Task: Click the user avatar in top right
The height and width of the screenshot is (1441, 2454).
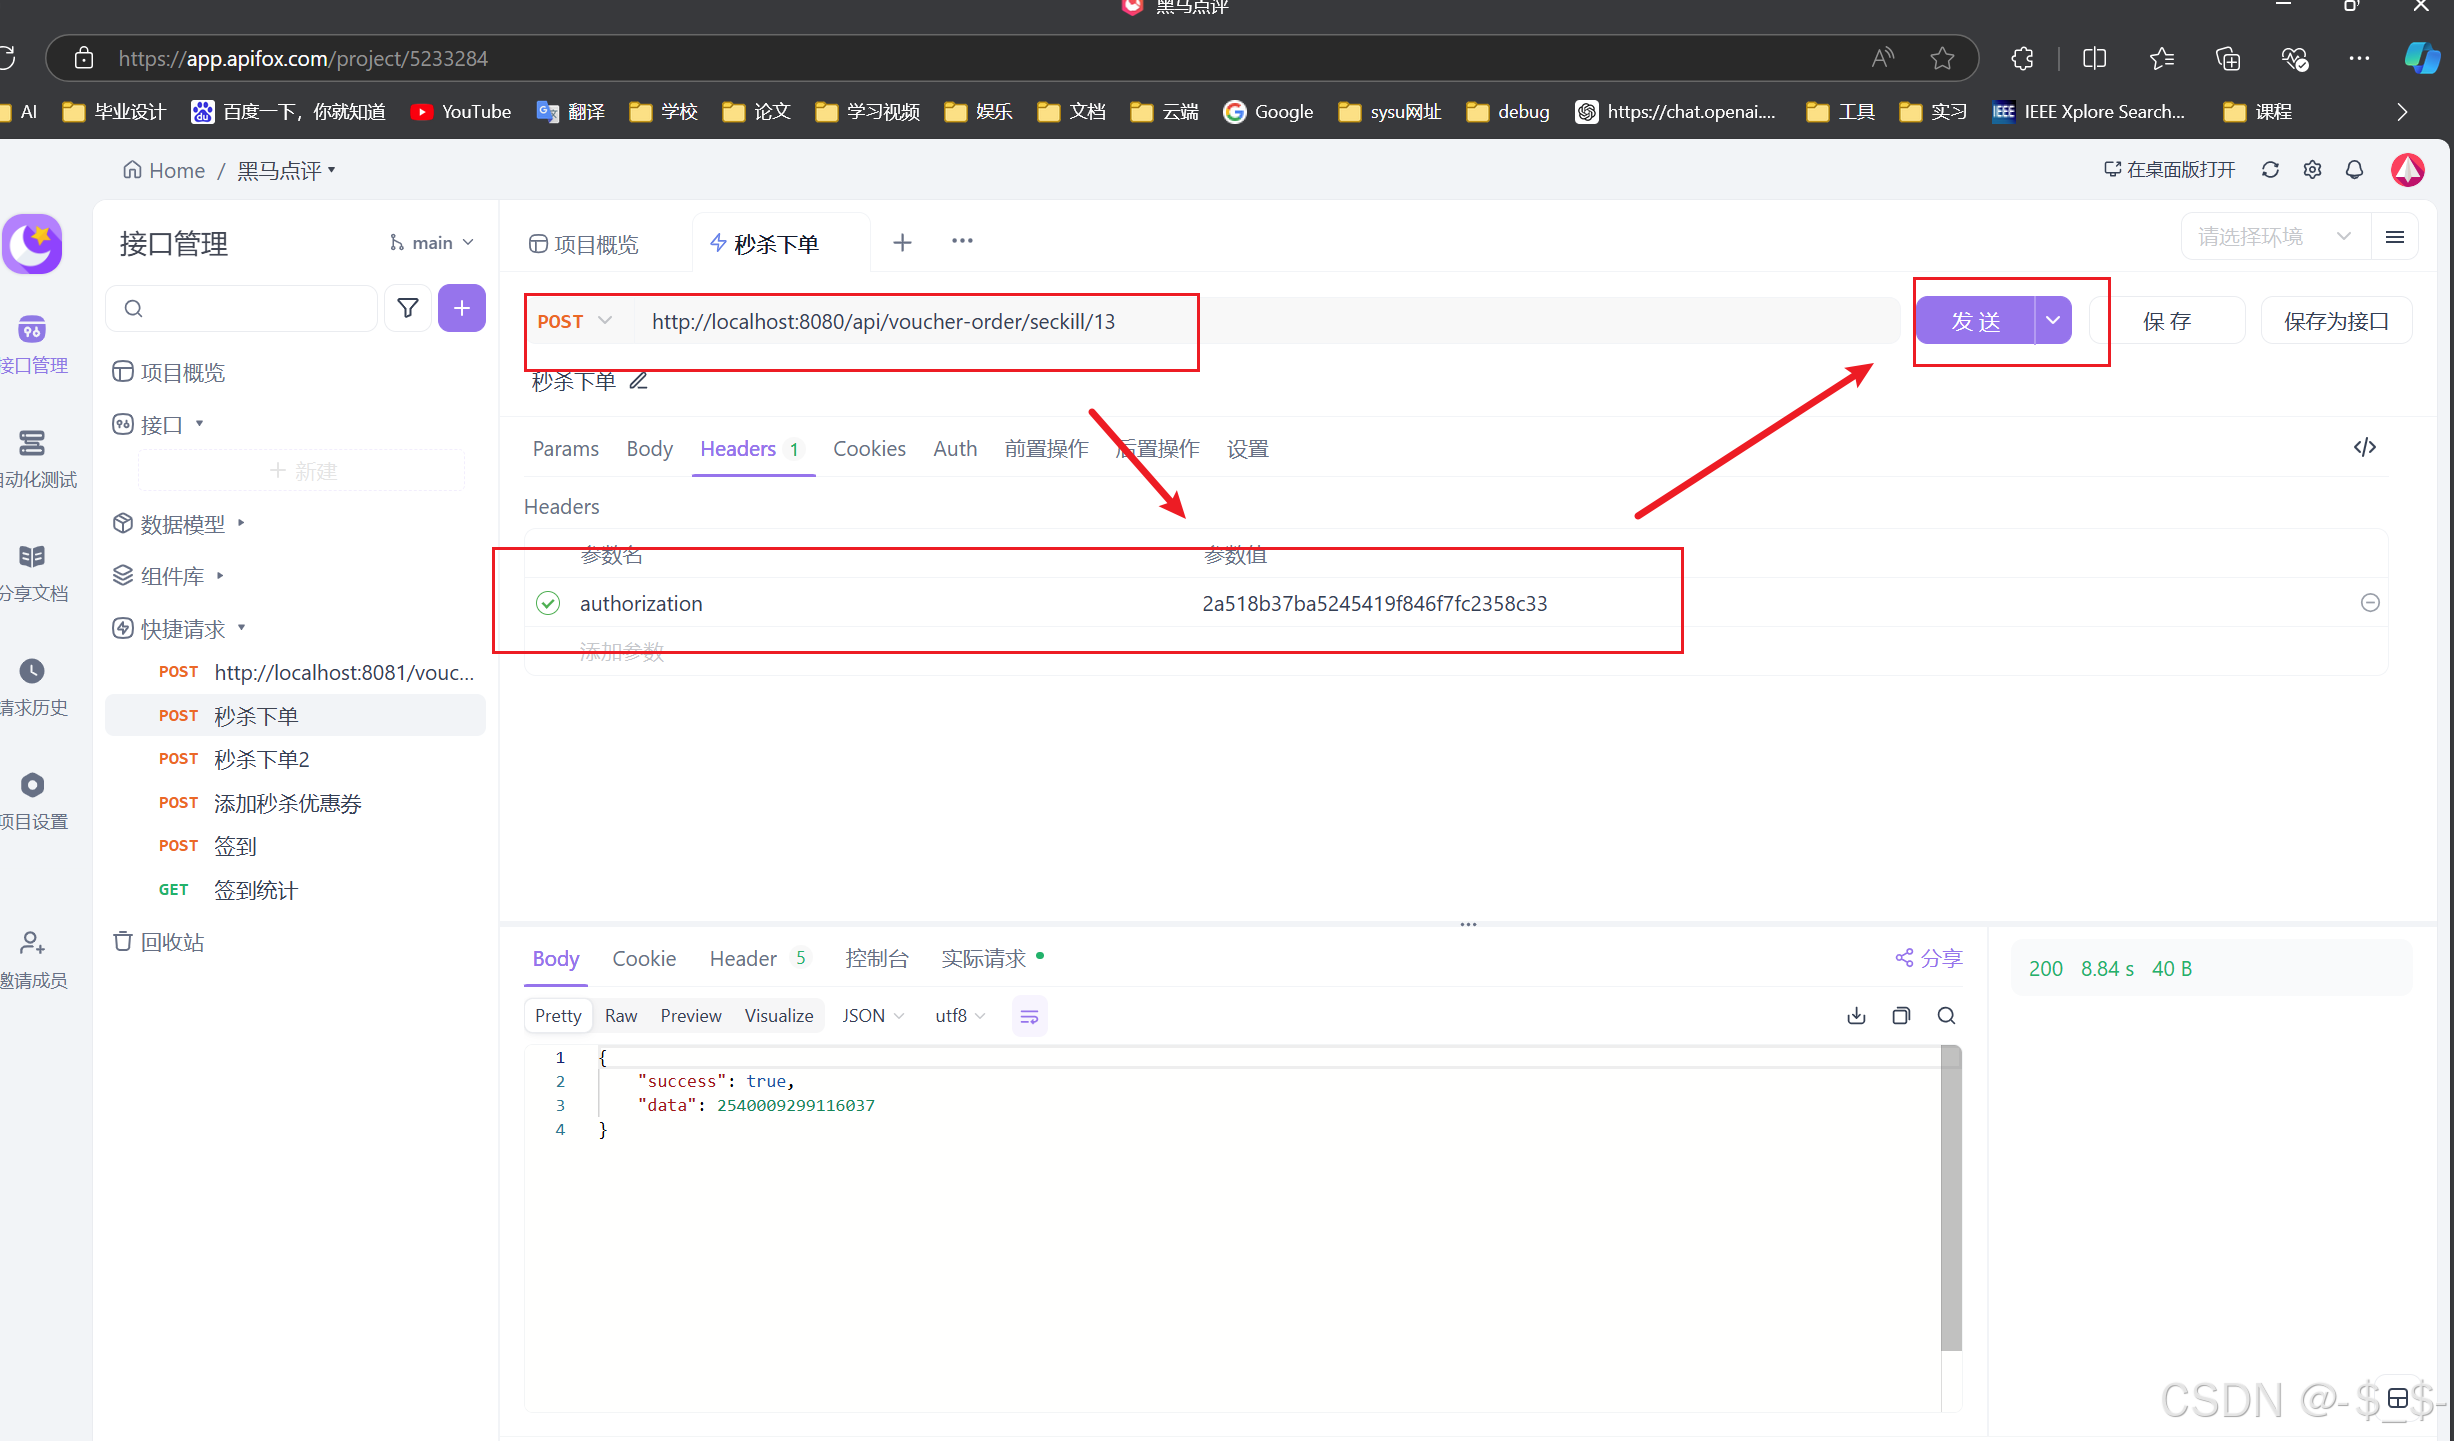Action: tap(2407, 170)
